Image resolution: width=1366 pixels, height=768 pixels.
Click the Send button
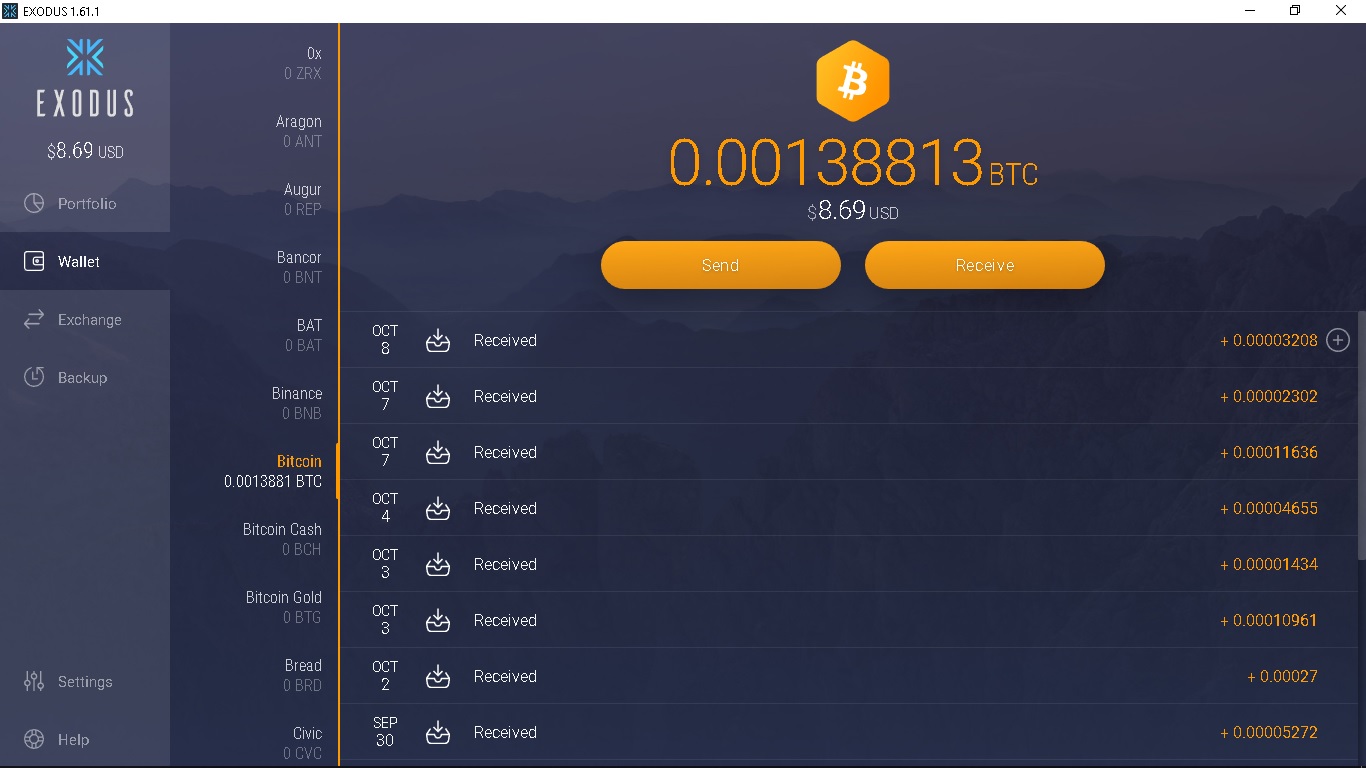click(x=721, y=265)
